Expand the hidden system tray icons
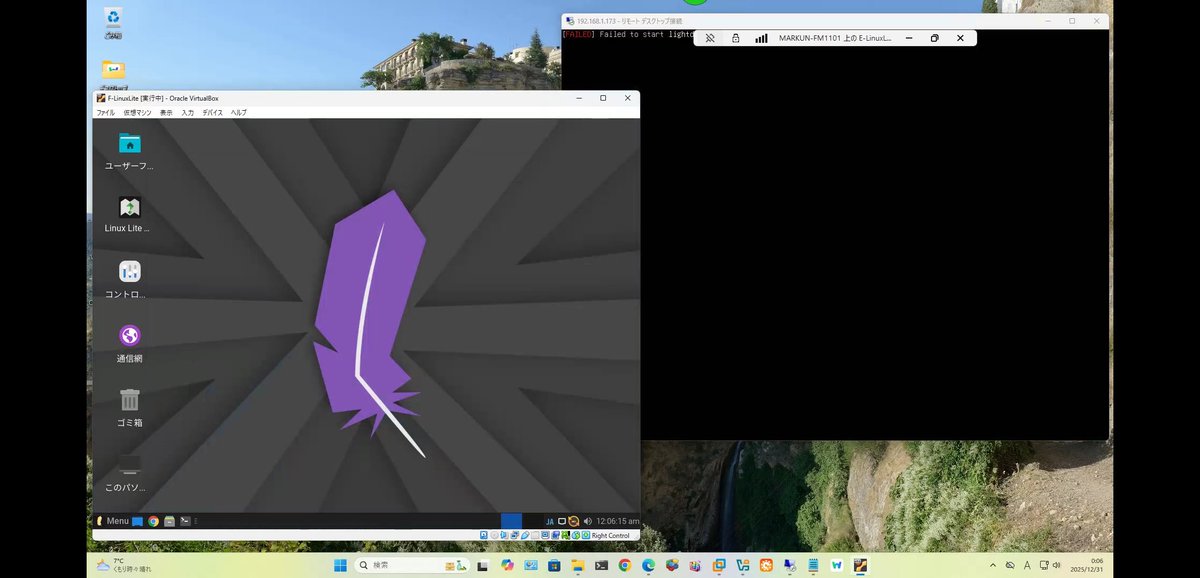1200x578 pixels. point(993,565)
